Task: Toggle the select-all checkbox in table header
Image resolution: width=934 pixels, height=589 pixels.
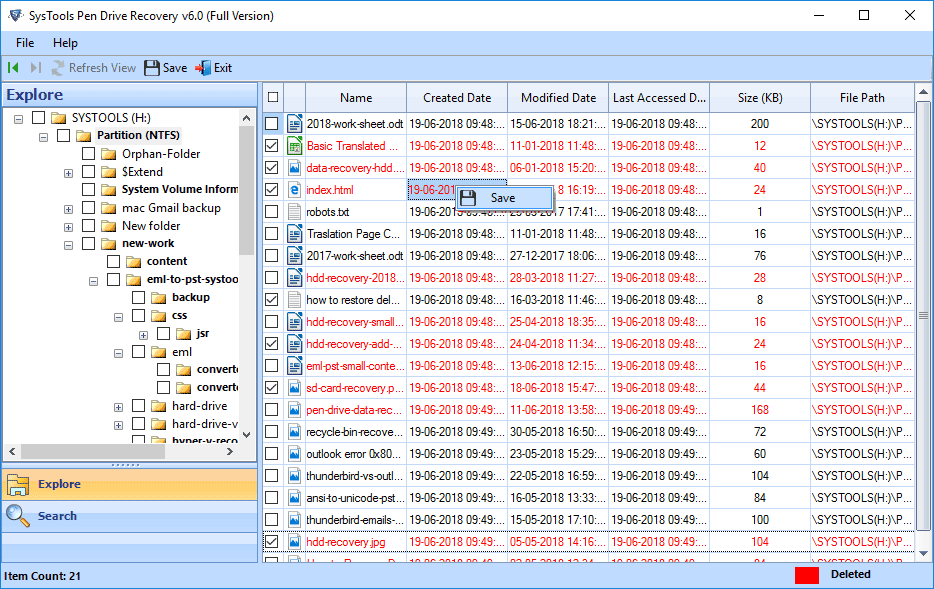Action: [272, 97]
